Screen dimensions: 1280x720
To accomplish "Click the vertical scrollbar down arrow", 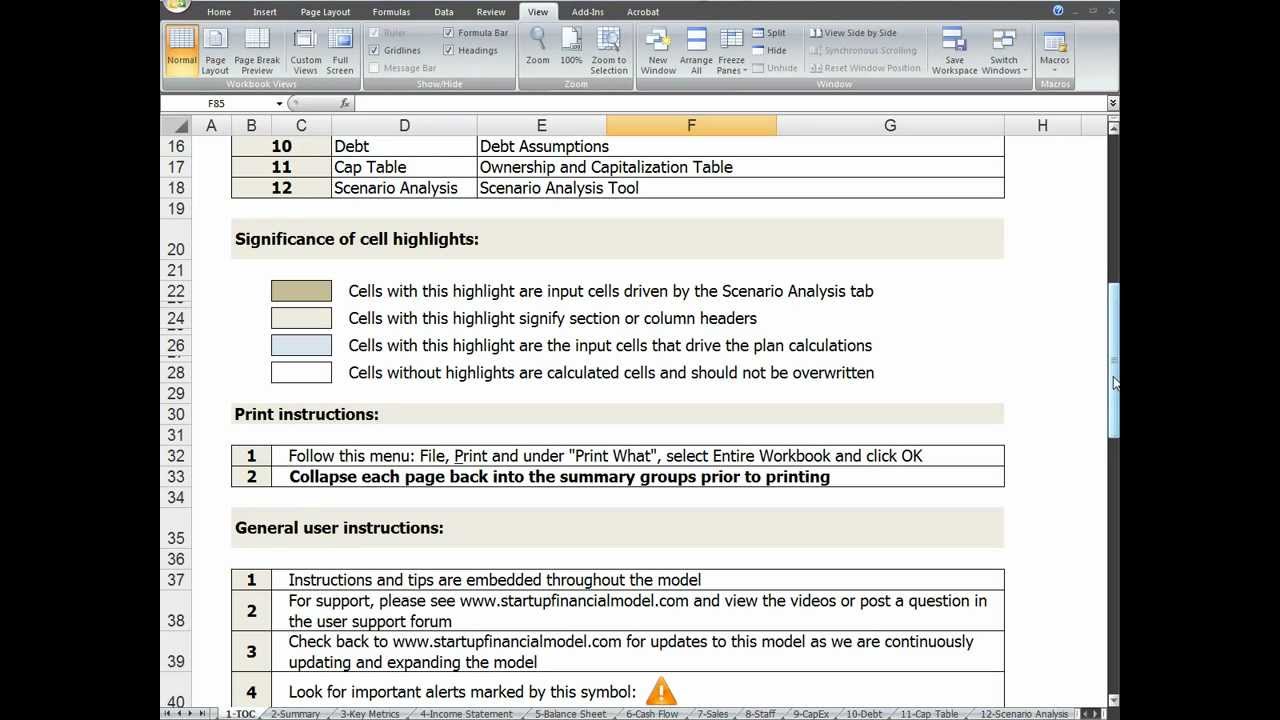I will 1113,700.
